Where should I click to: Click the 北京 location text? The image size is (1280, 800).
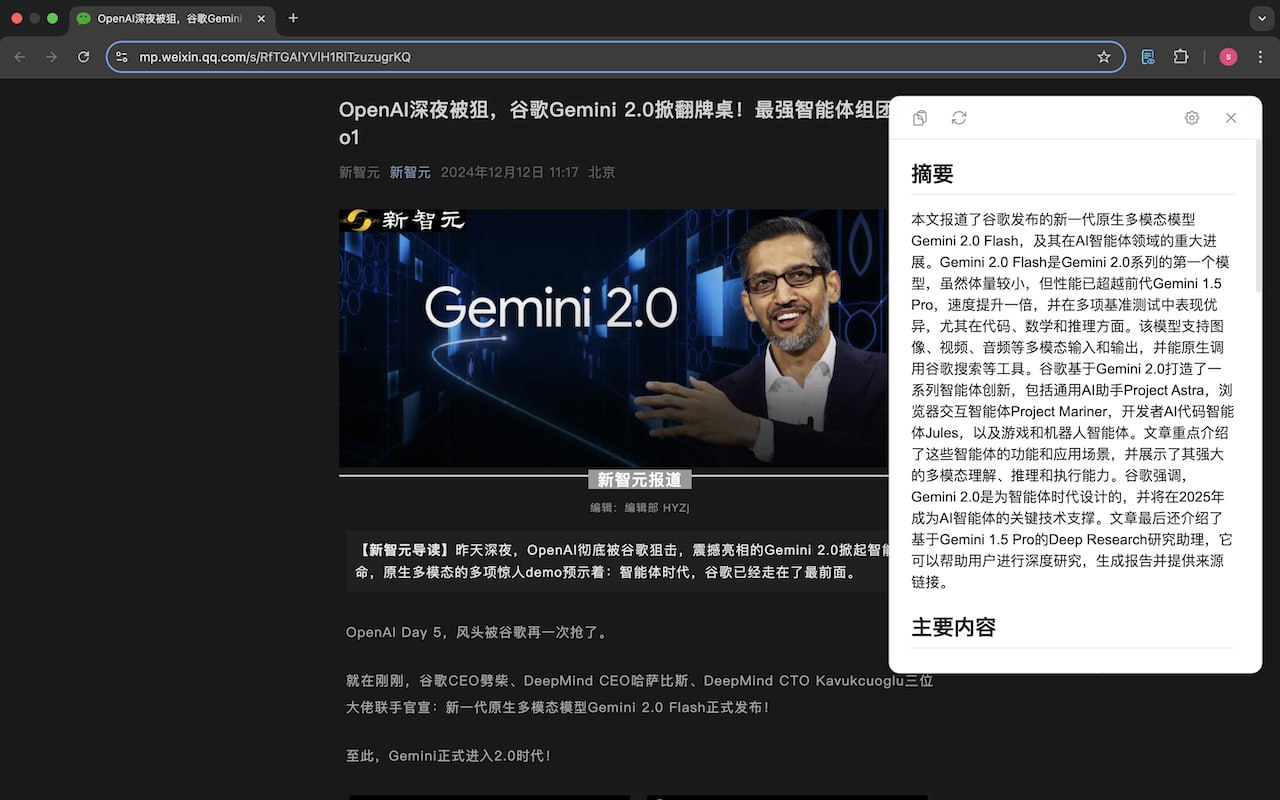[602, 172]
